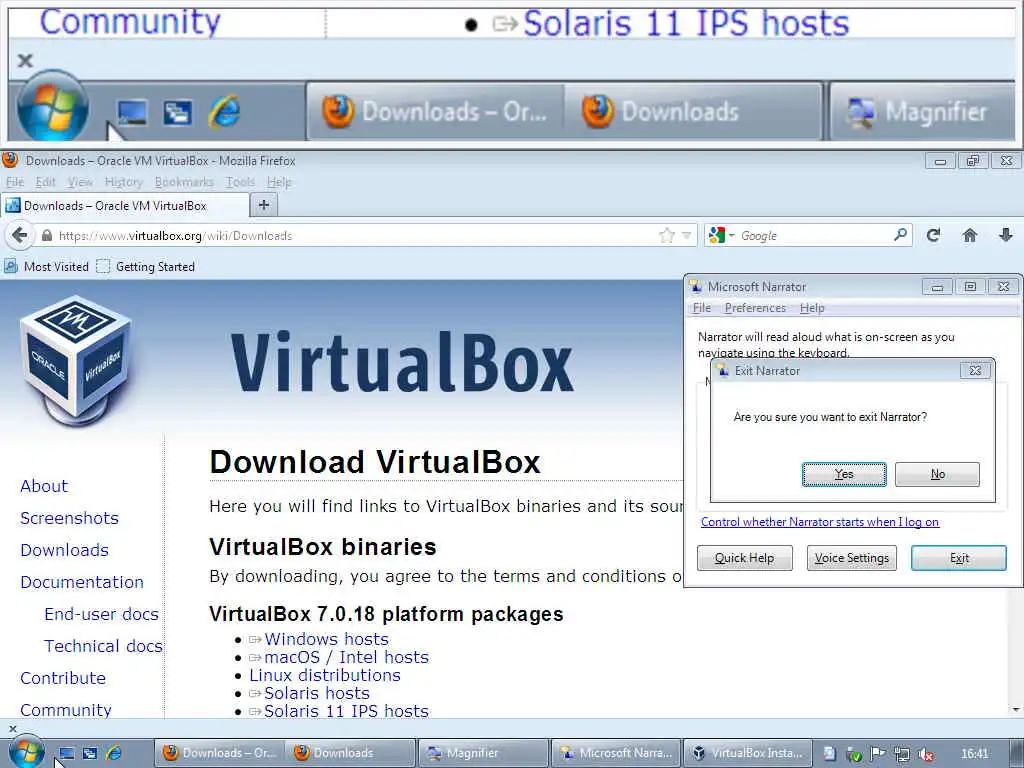This screenshot has height=768, width=1024.
Task: Click the VirtualBox cube logo
Action: click(x=76, y=360)
